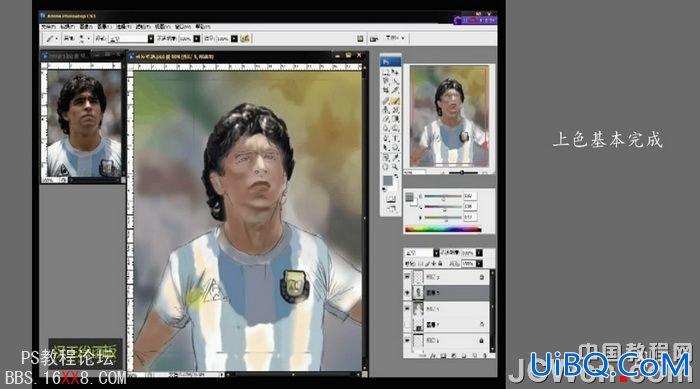Toggle lock image pixels in Layers panel
The width and height of the screenshot is (700, 389).
pos(427,263)
